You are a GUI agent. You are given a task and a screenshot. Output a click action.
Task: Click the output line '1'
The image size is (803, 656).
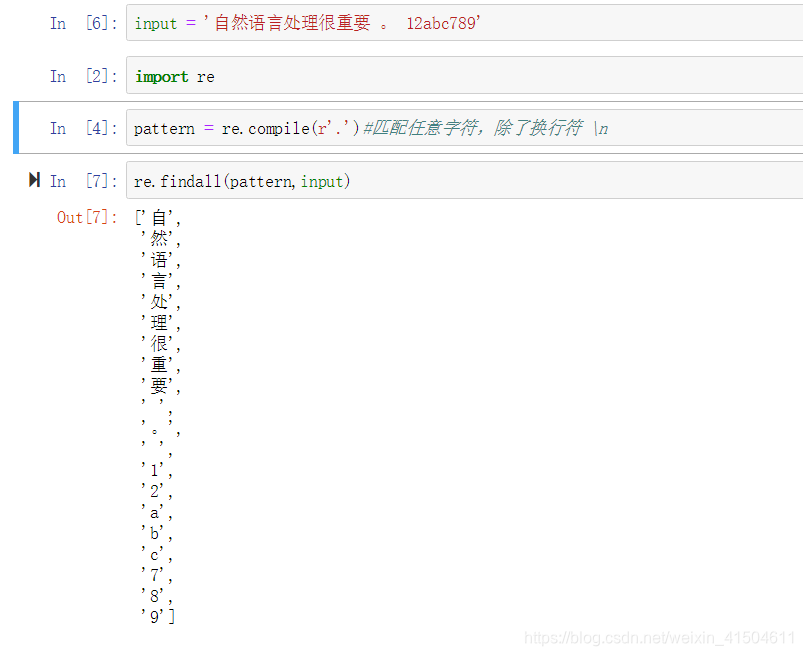[x=157, y=469]
